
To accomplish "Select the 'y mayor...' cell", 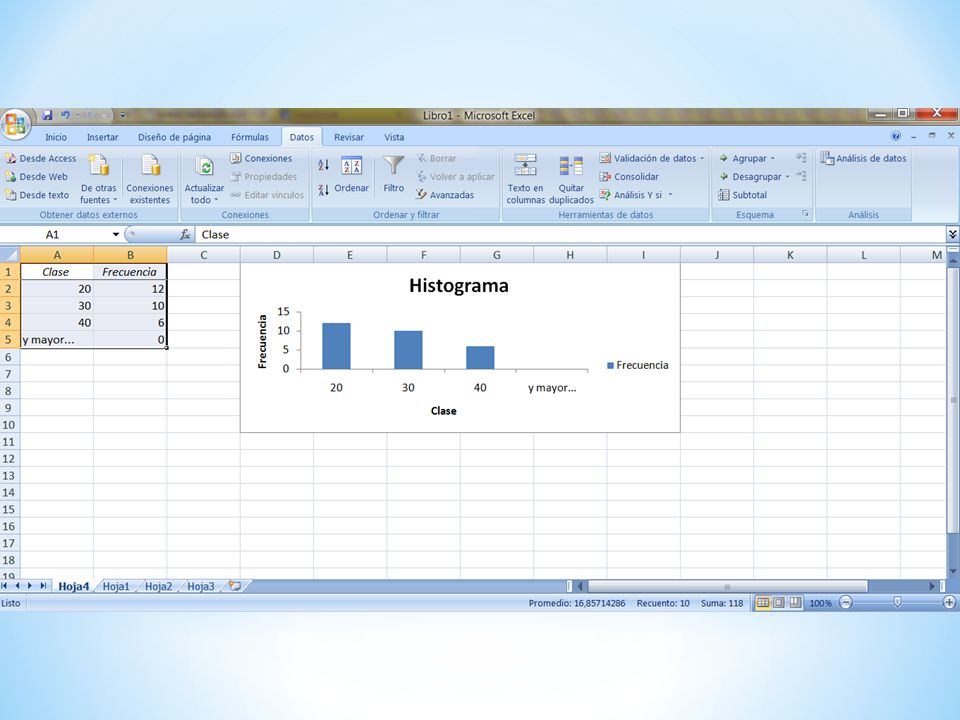I will [57, 340].
